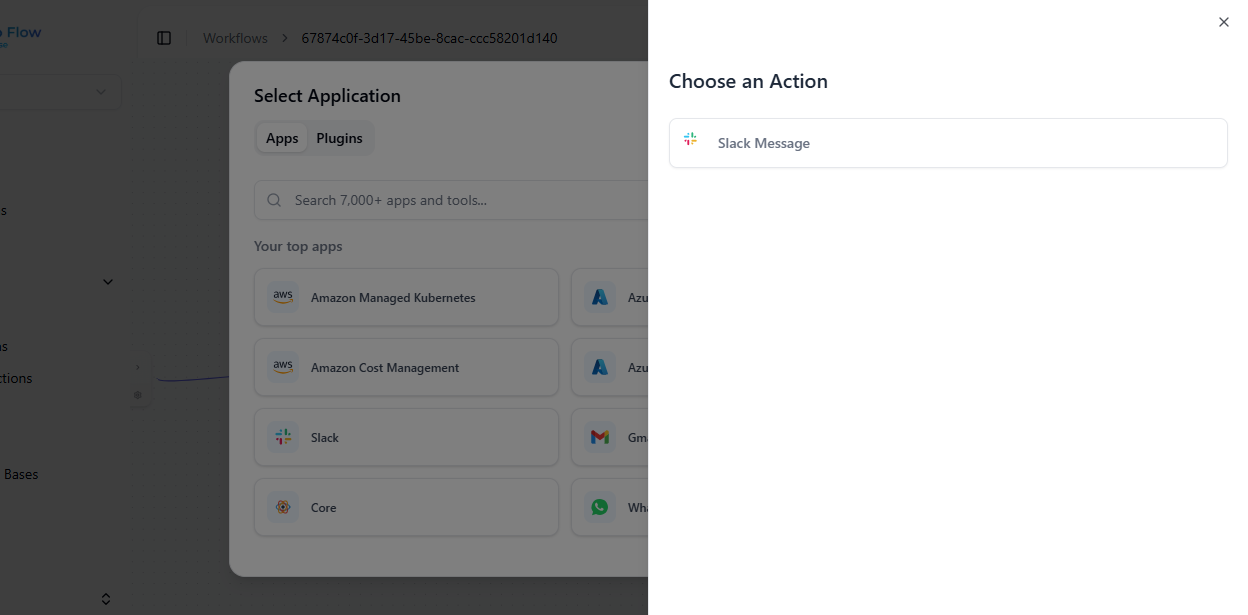Viewport: 1248px width, 615px height.
Task: Click the Gmail envelope icon
Action: [600, 437]
